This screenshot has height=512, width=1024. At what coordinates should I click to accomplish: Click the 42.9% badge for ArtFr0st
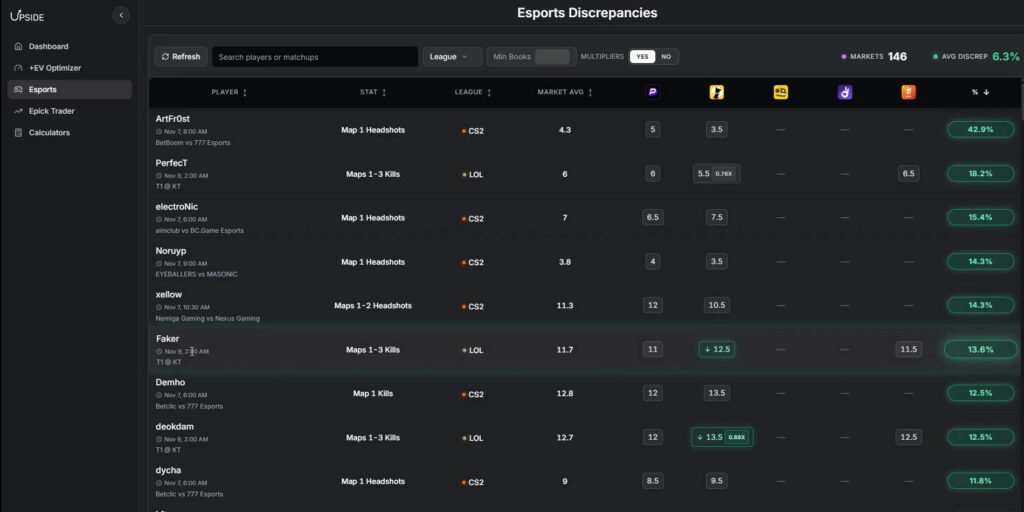[x=980, y=129]
